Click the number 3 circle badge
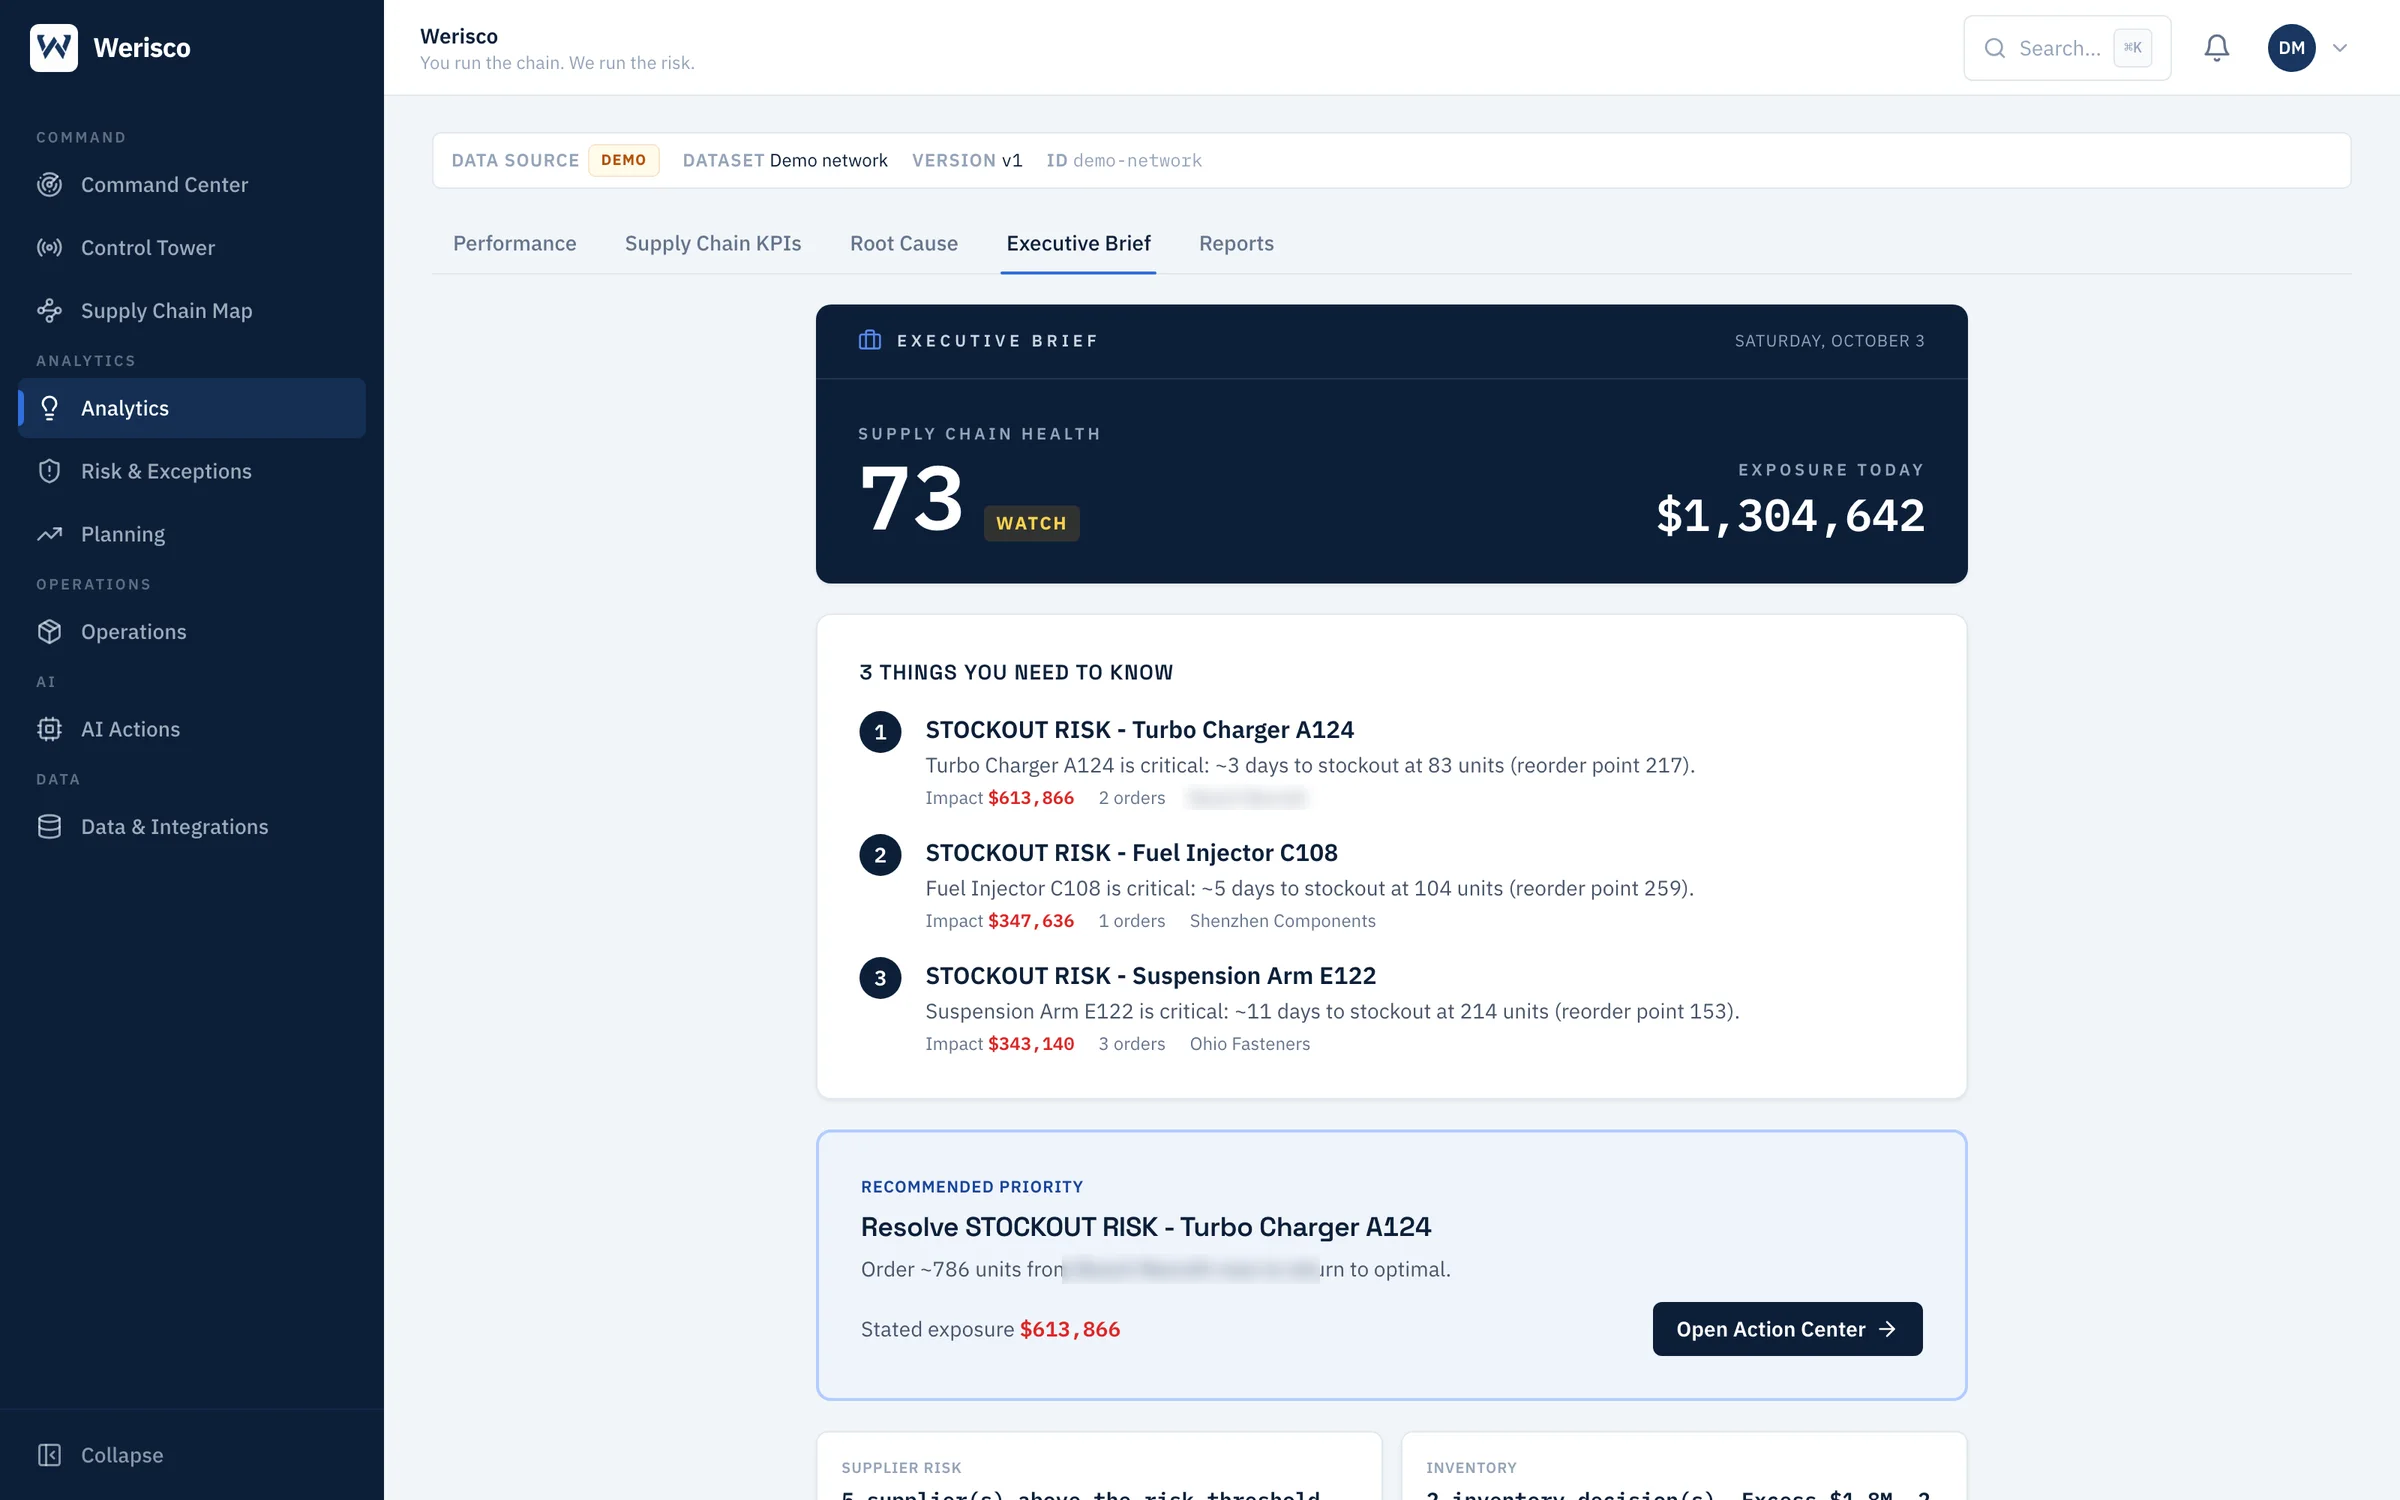The width and height of the screenshot is (2400, 1500). pos(880,978)
